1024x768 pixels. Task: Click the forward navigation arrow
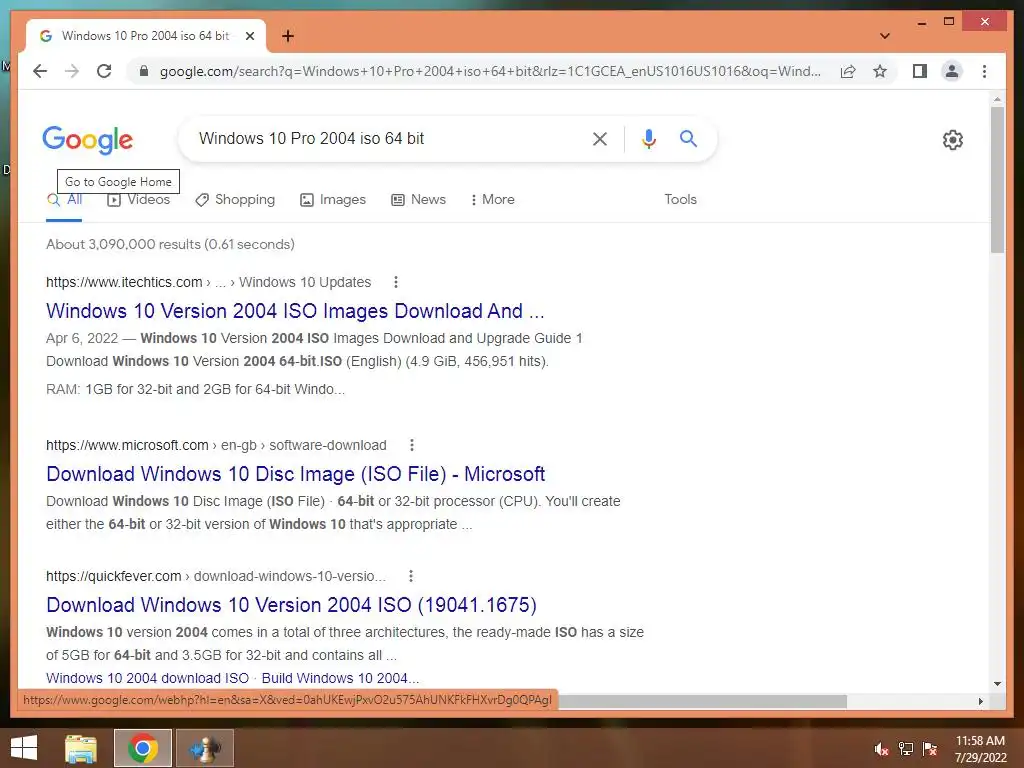[x=72, y=71]
